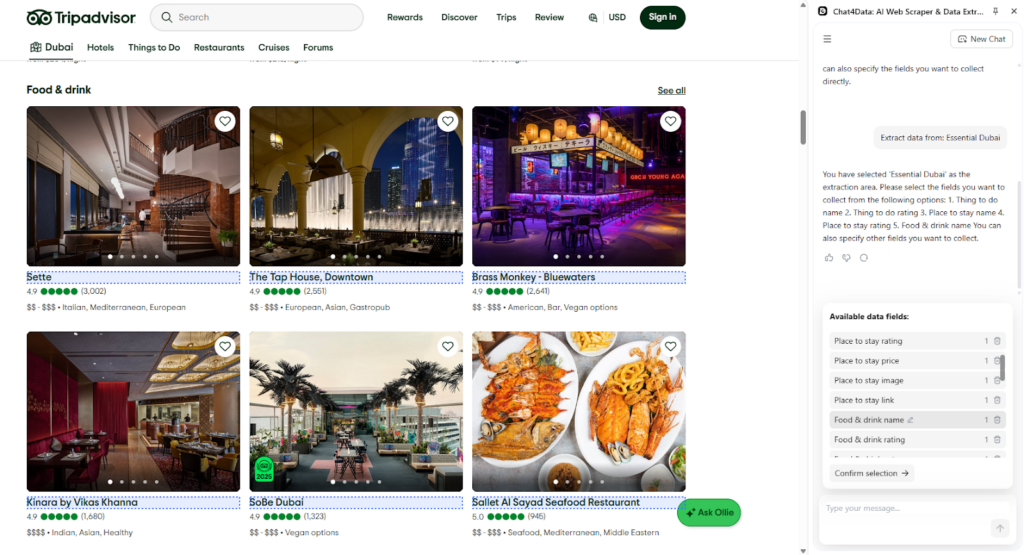Click the SoBe Dubai 2025 award badge
Screen dimensions: 1024x555
264,469
